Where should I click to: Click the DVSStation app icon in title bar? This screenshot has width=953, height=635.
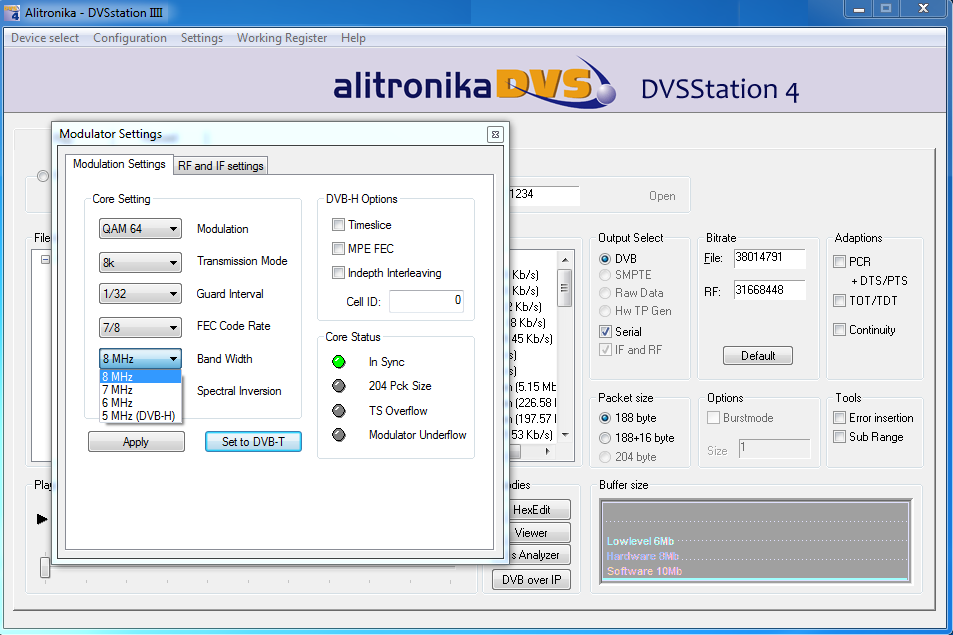coord(11,10)
